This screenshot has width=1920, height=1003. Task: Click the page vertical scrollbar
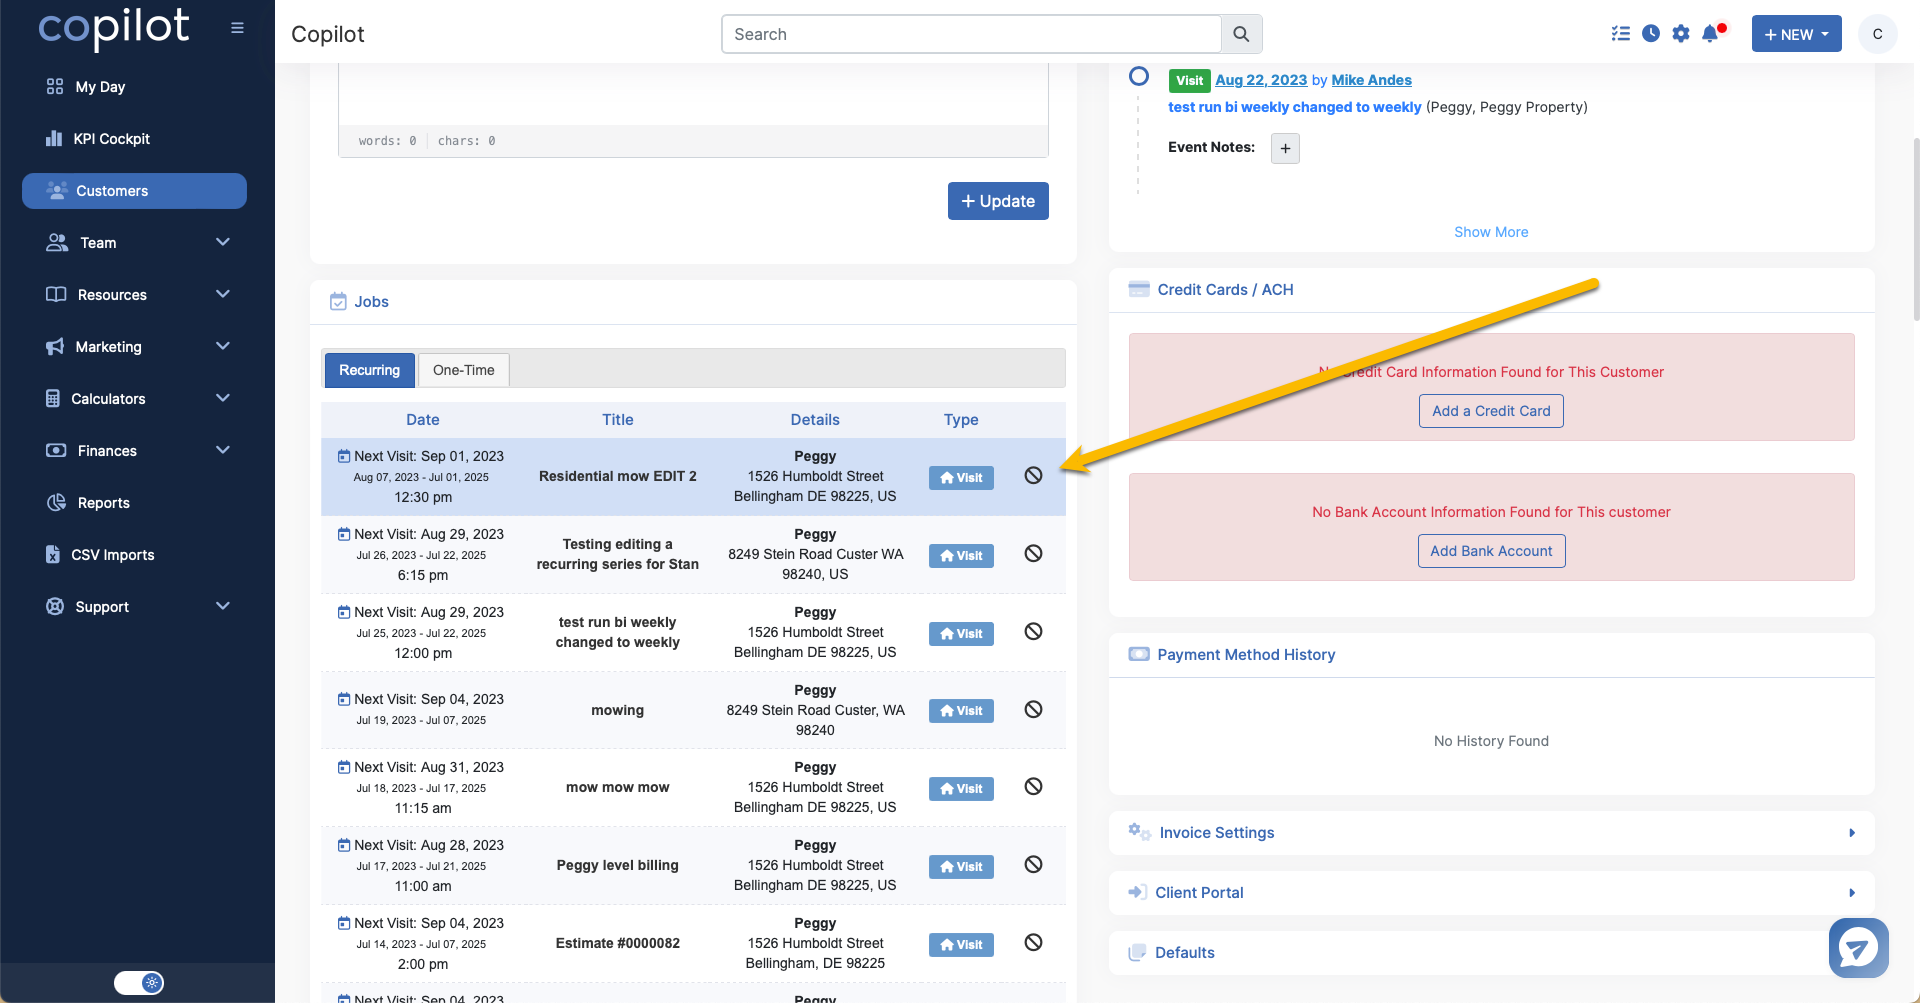pyautogui.click(x=1915, y=230)
